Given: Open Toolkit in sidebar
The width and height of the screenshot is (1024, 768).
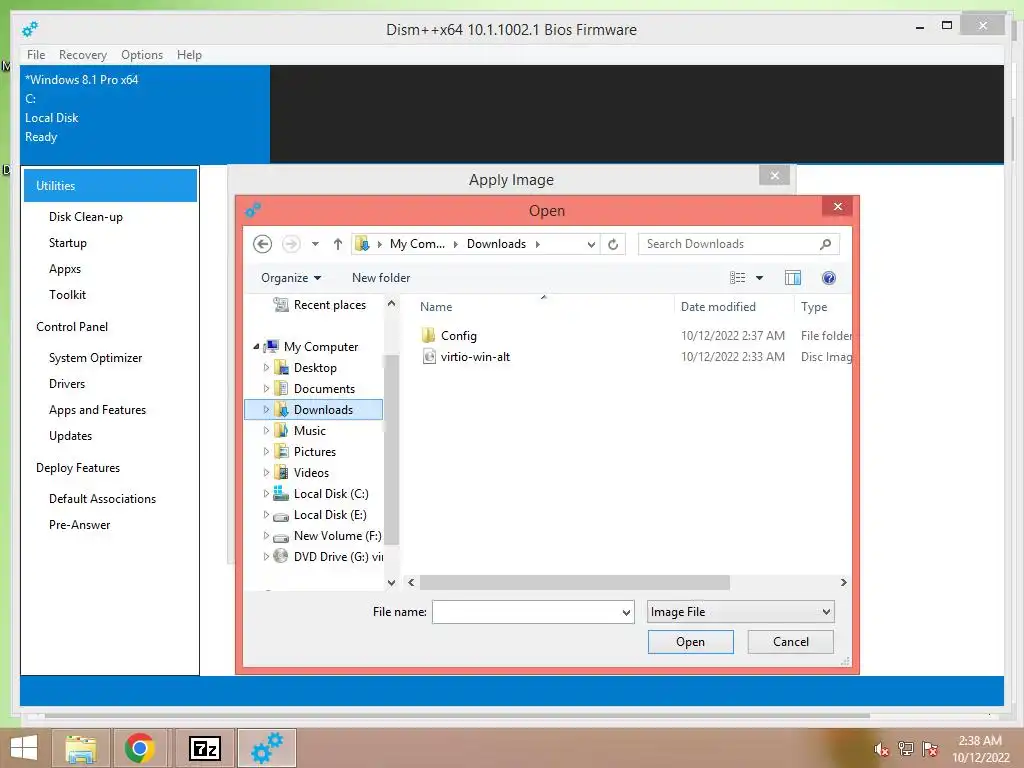Looking at the screenshot, I should click(x=67, y=295).
